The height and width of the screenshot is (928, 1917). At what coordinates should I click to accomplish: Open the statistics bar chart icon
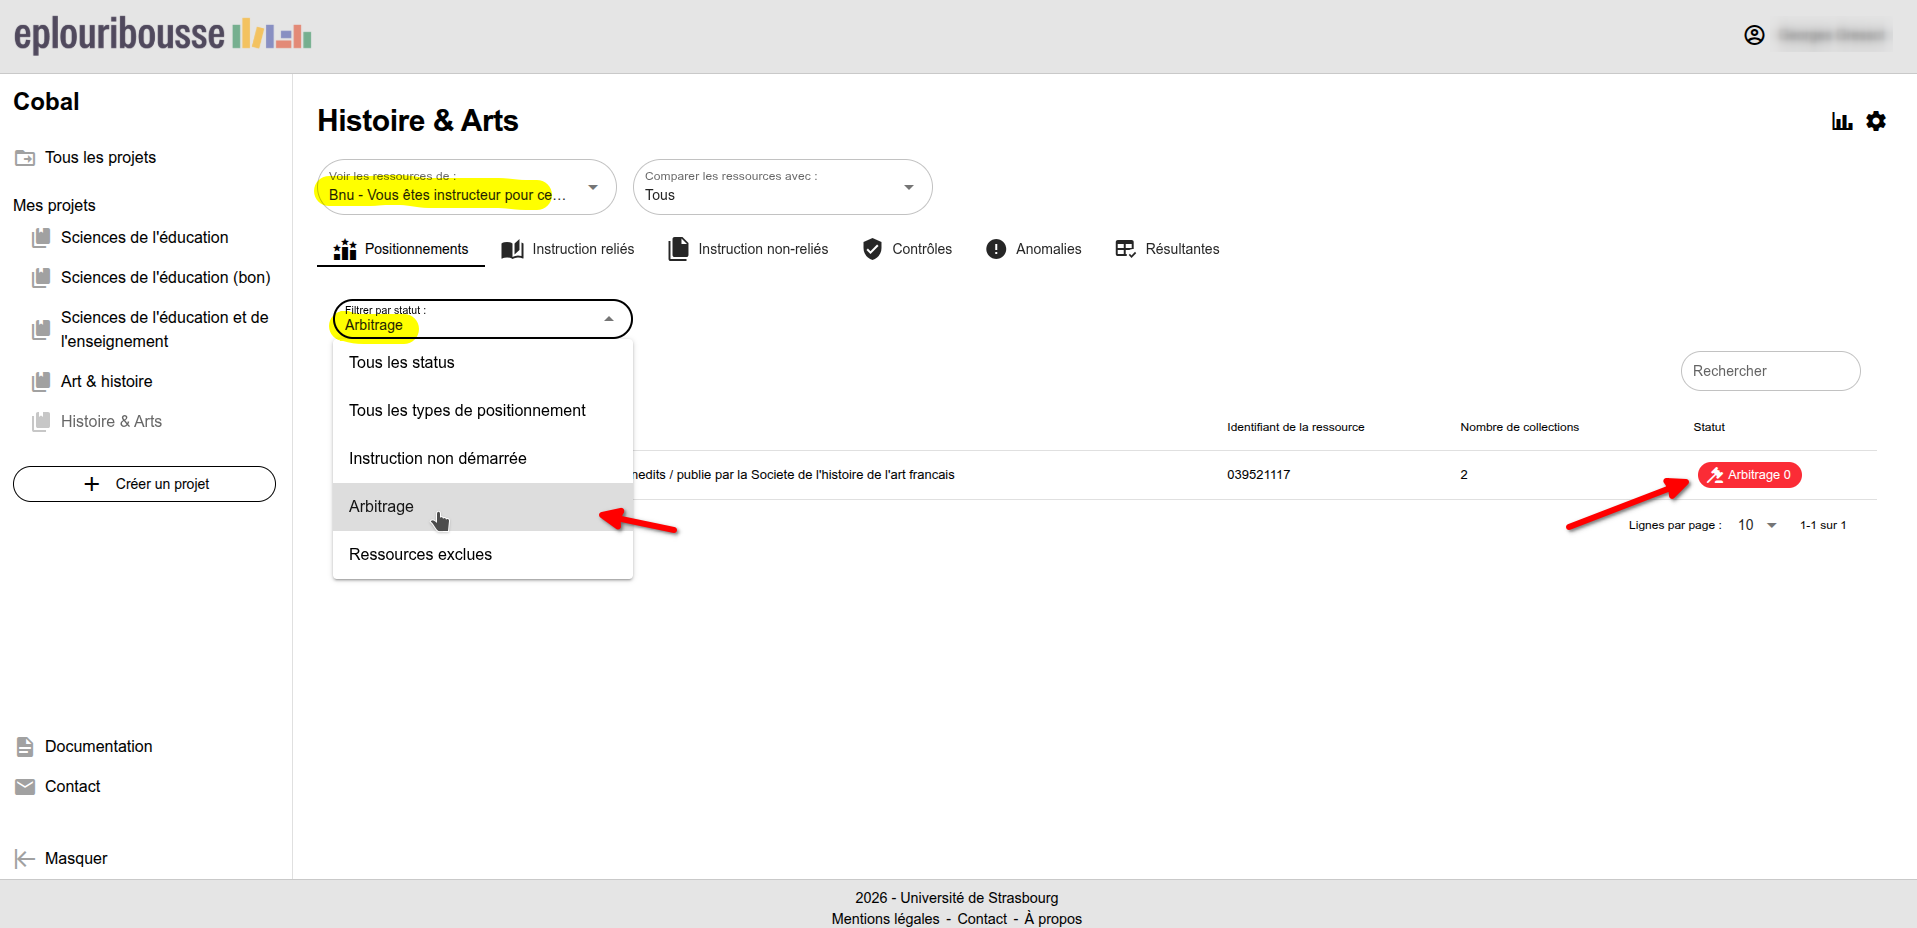coord(1841,121)
